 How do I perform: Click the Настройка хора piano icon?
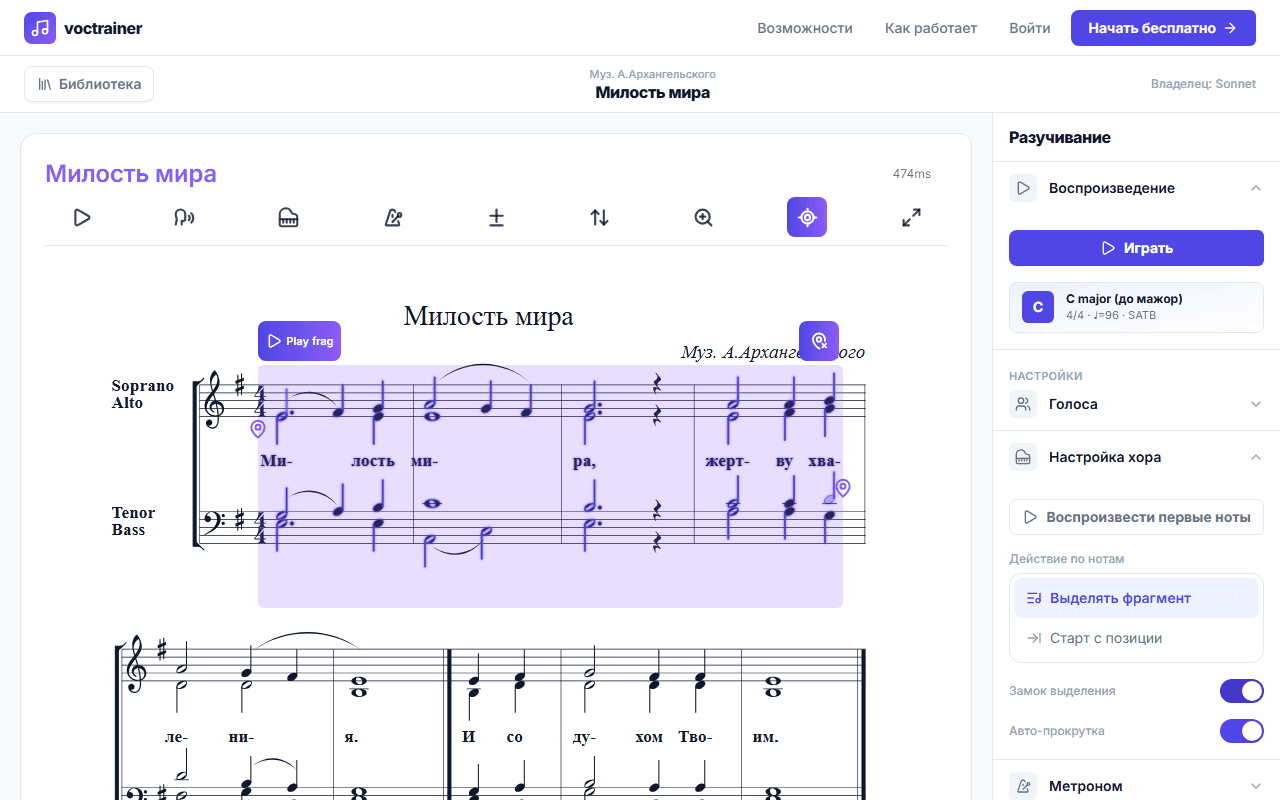[1023, 457]
